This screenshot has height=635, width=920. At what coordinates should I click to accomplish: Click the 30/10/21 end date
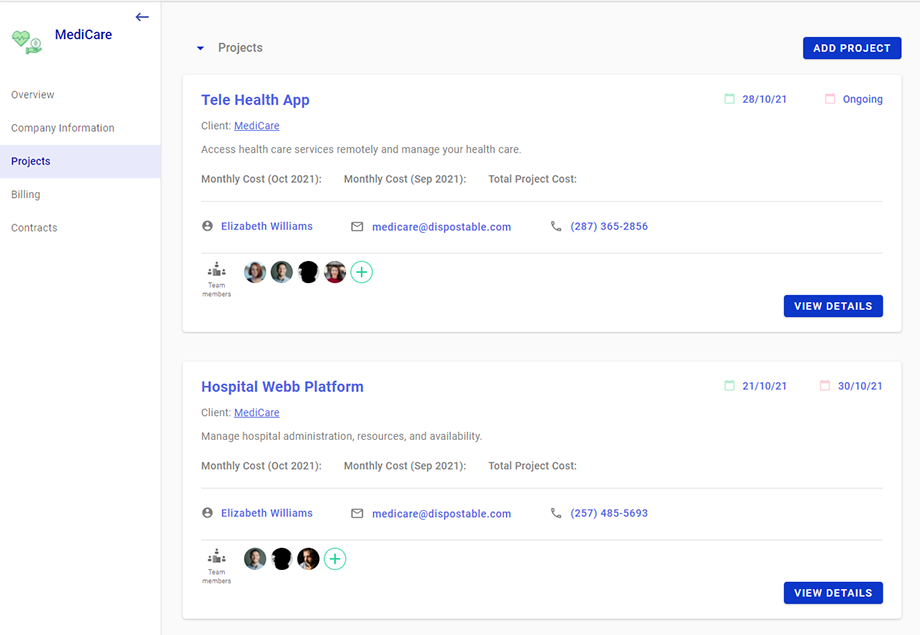click(860, 386)
